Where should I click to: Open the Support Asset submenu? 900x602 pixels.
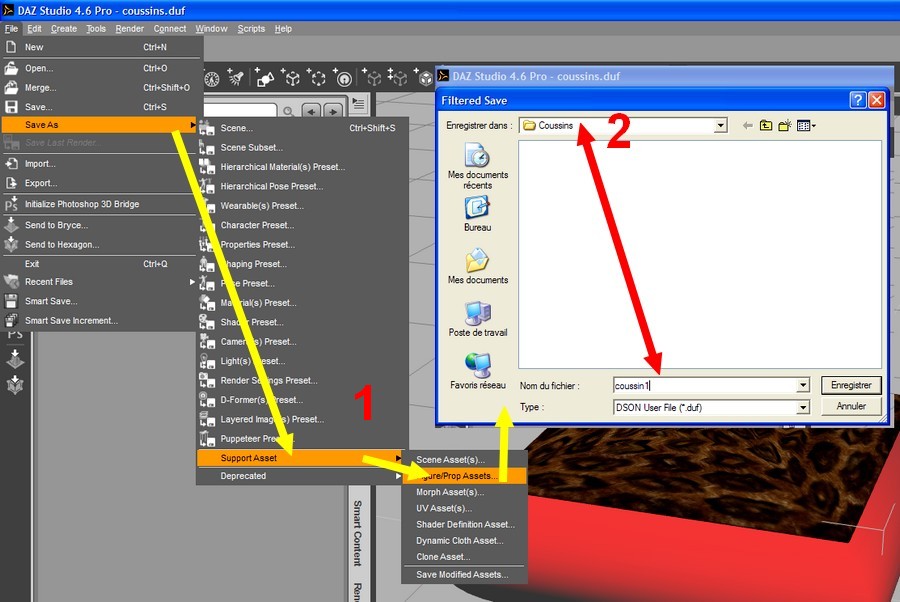[x=301, y=458]
